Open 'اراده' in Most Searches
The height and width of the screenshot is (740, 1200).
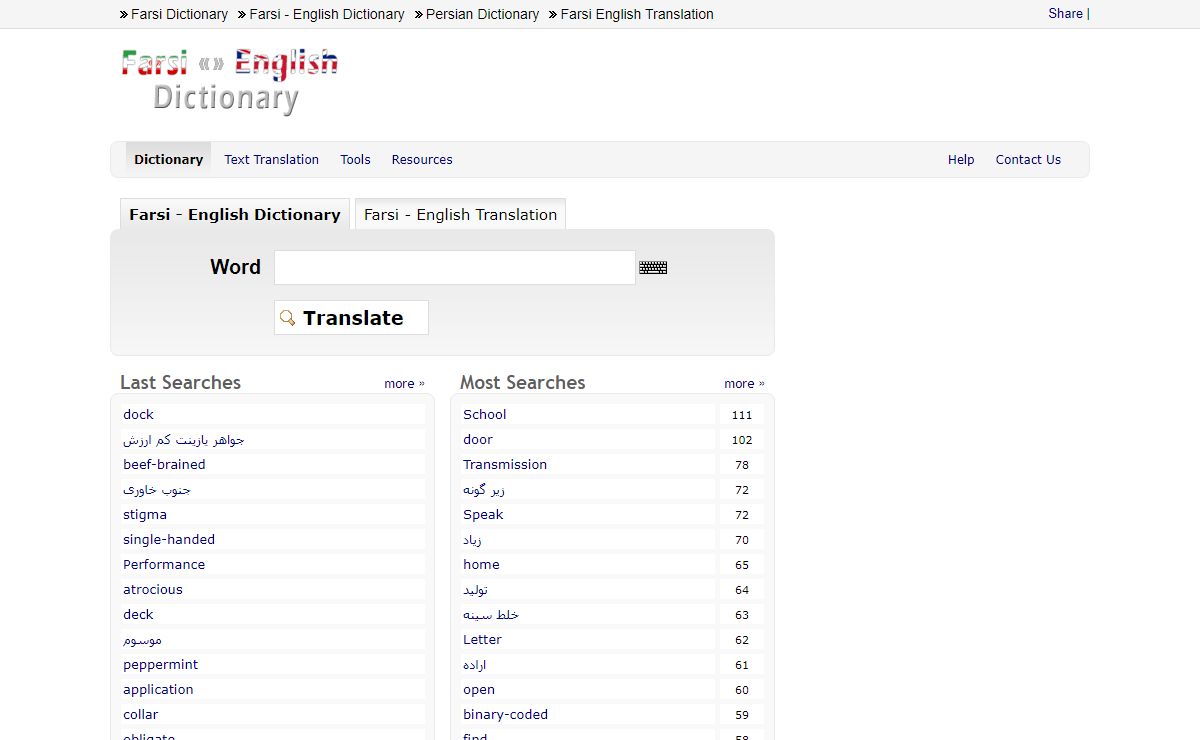point(475,664)
